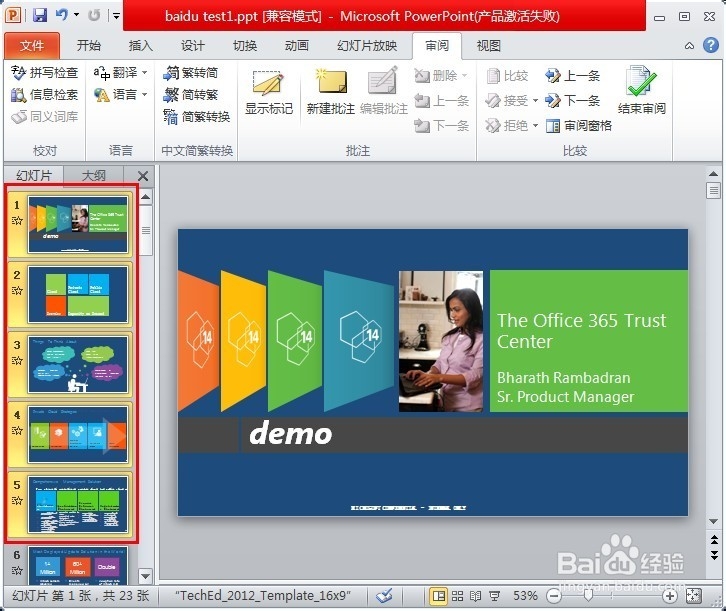The width and height of the screenshot is (726, 611).
Task: Toggle the 审阅窗格 reviewing pane
Action: tap(579, 125)
